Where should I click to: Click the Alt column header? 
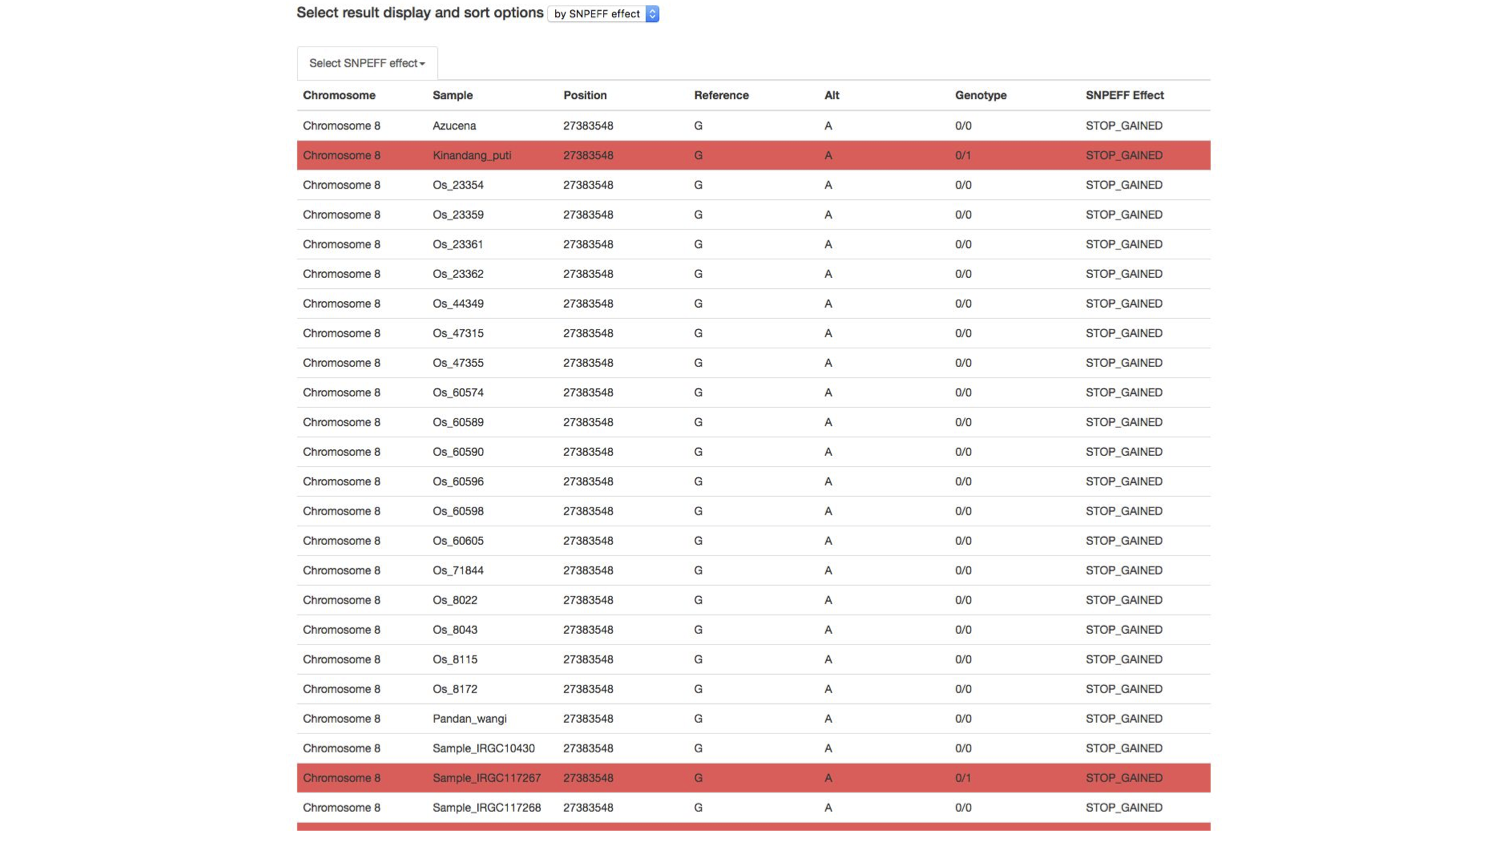832,95
